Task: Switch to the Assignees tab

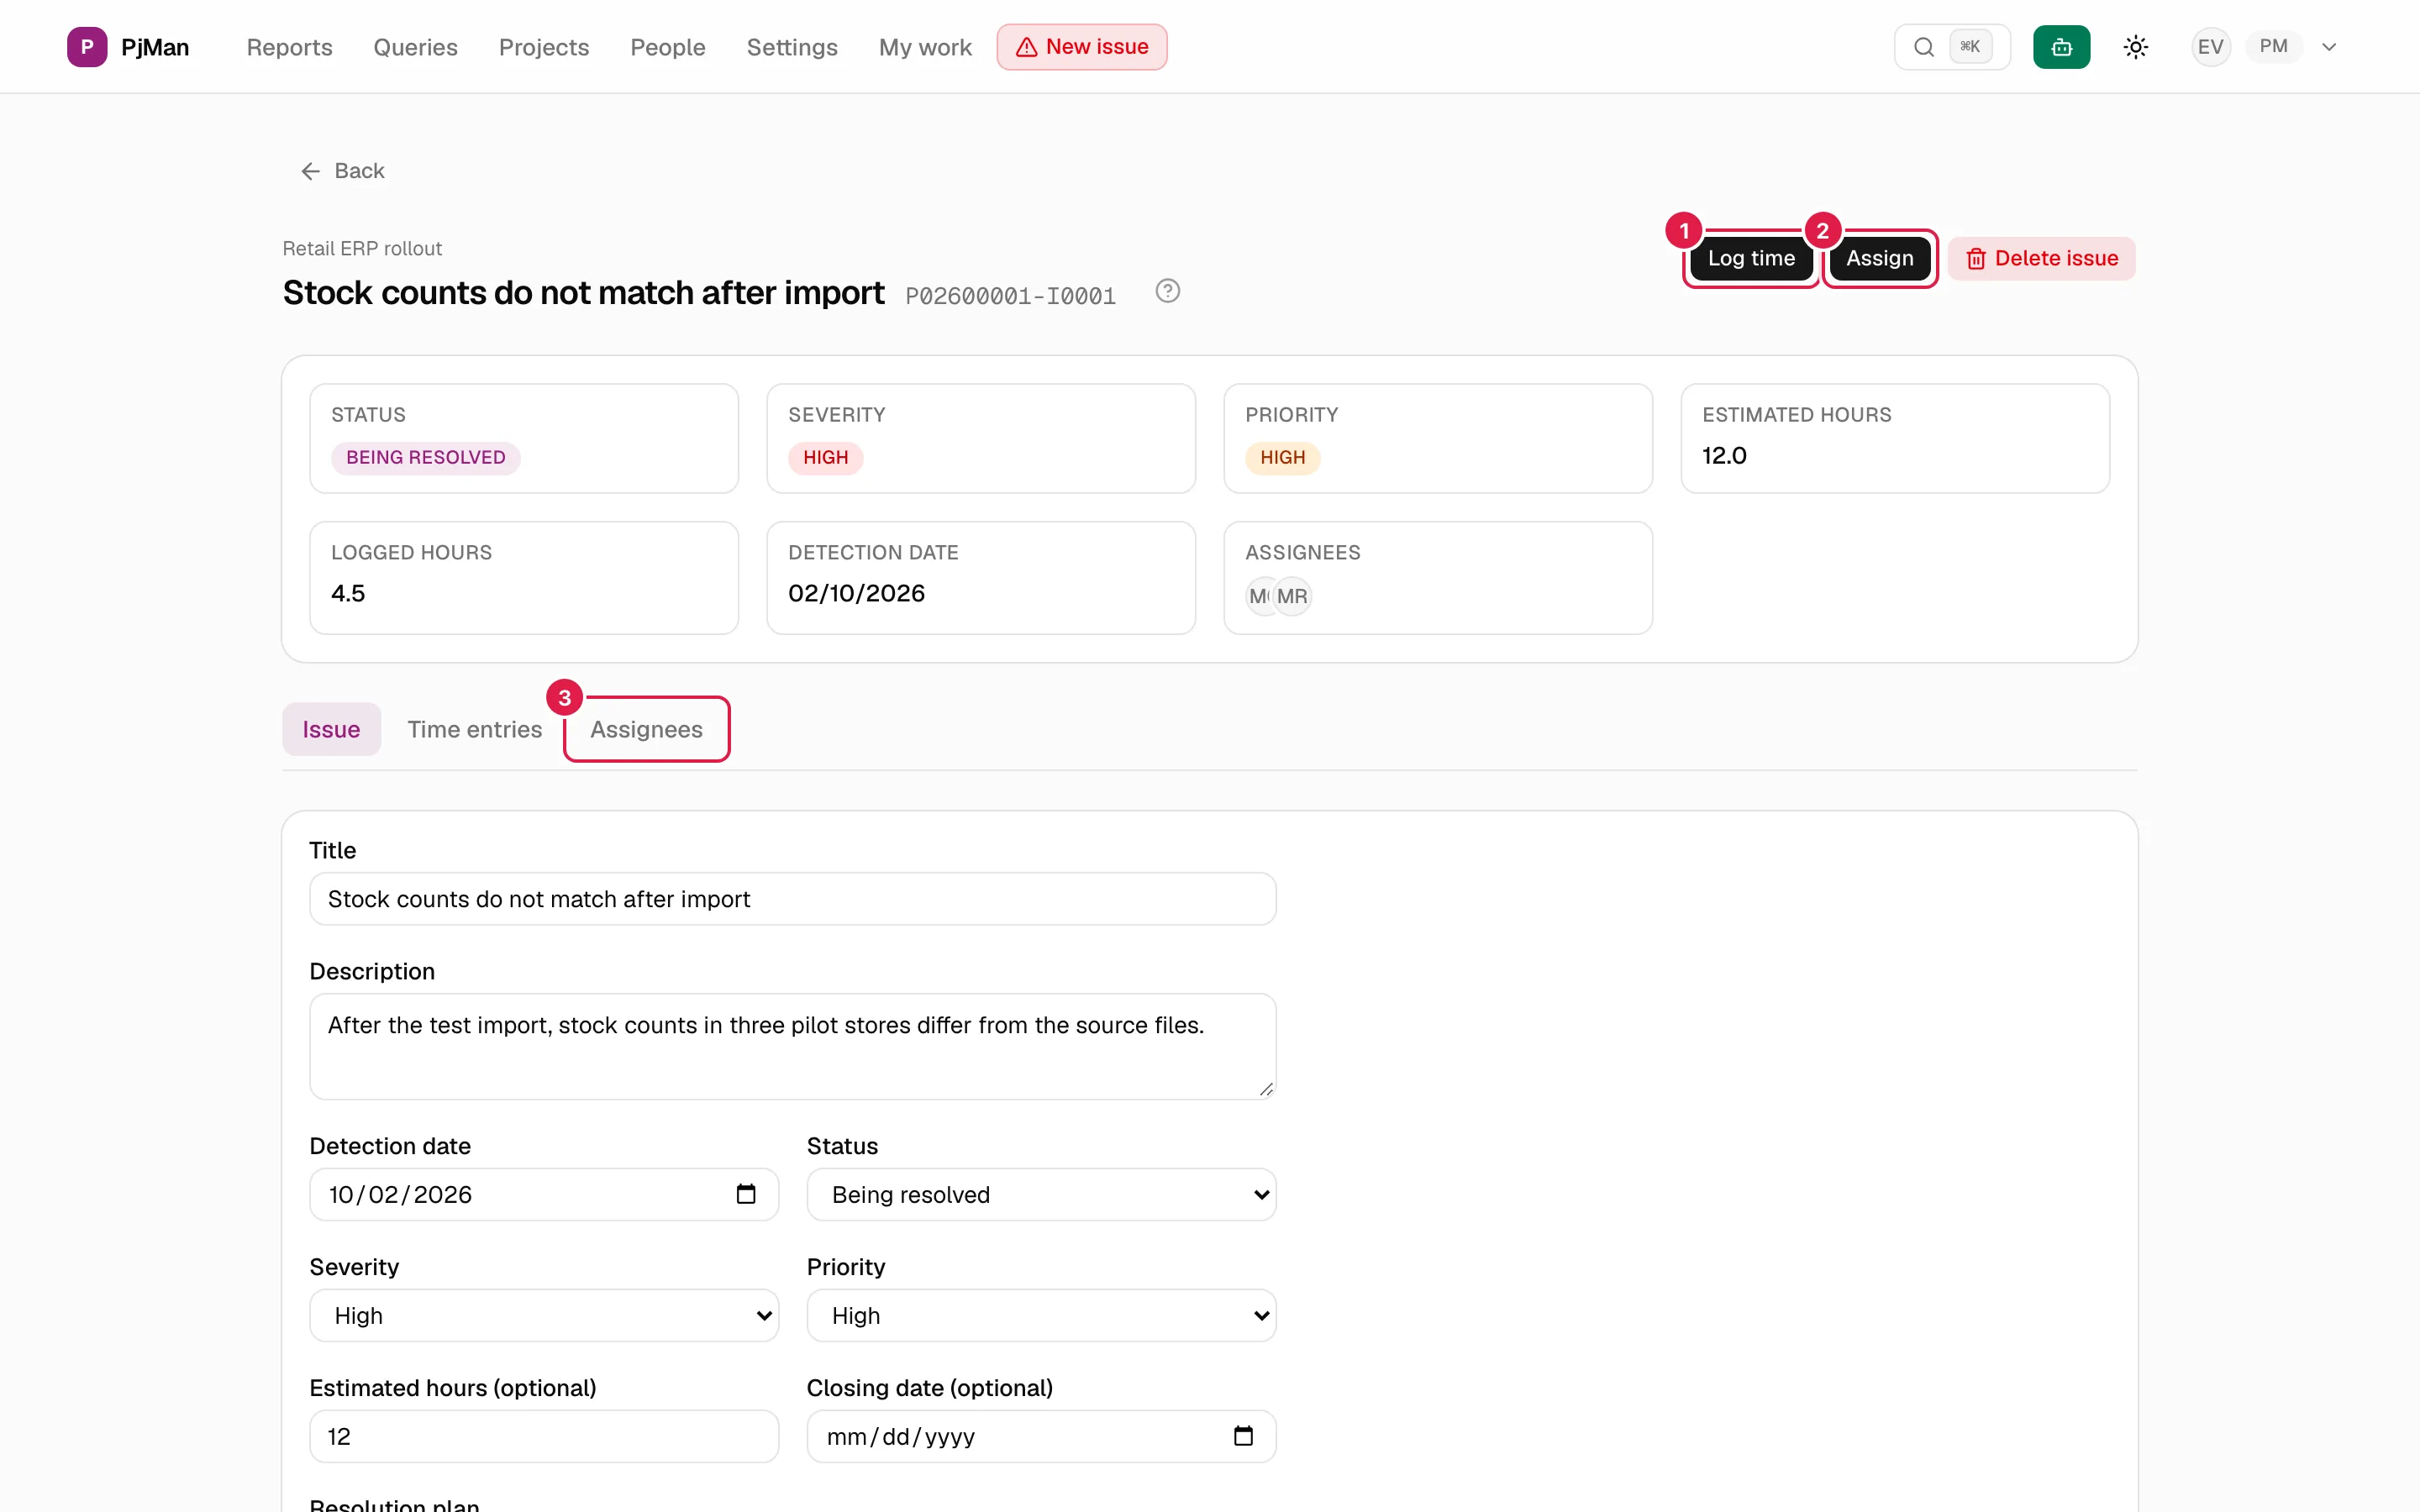Action: click(646, 729)
